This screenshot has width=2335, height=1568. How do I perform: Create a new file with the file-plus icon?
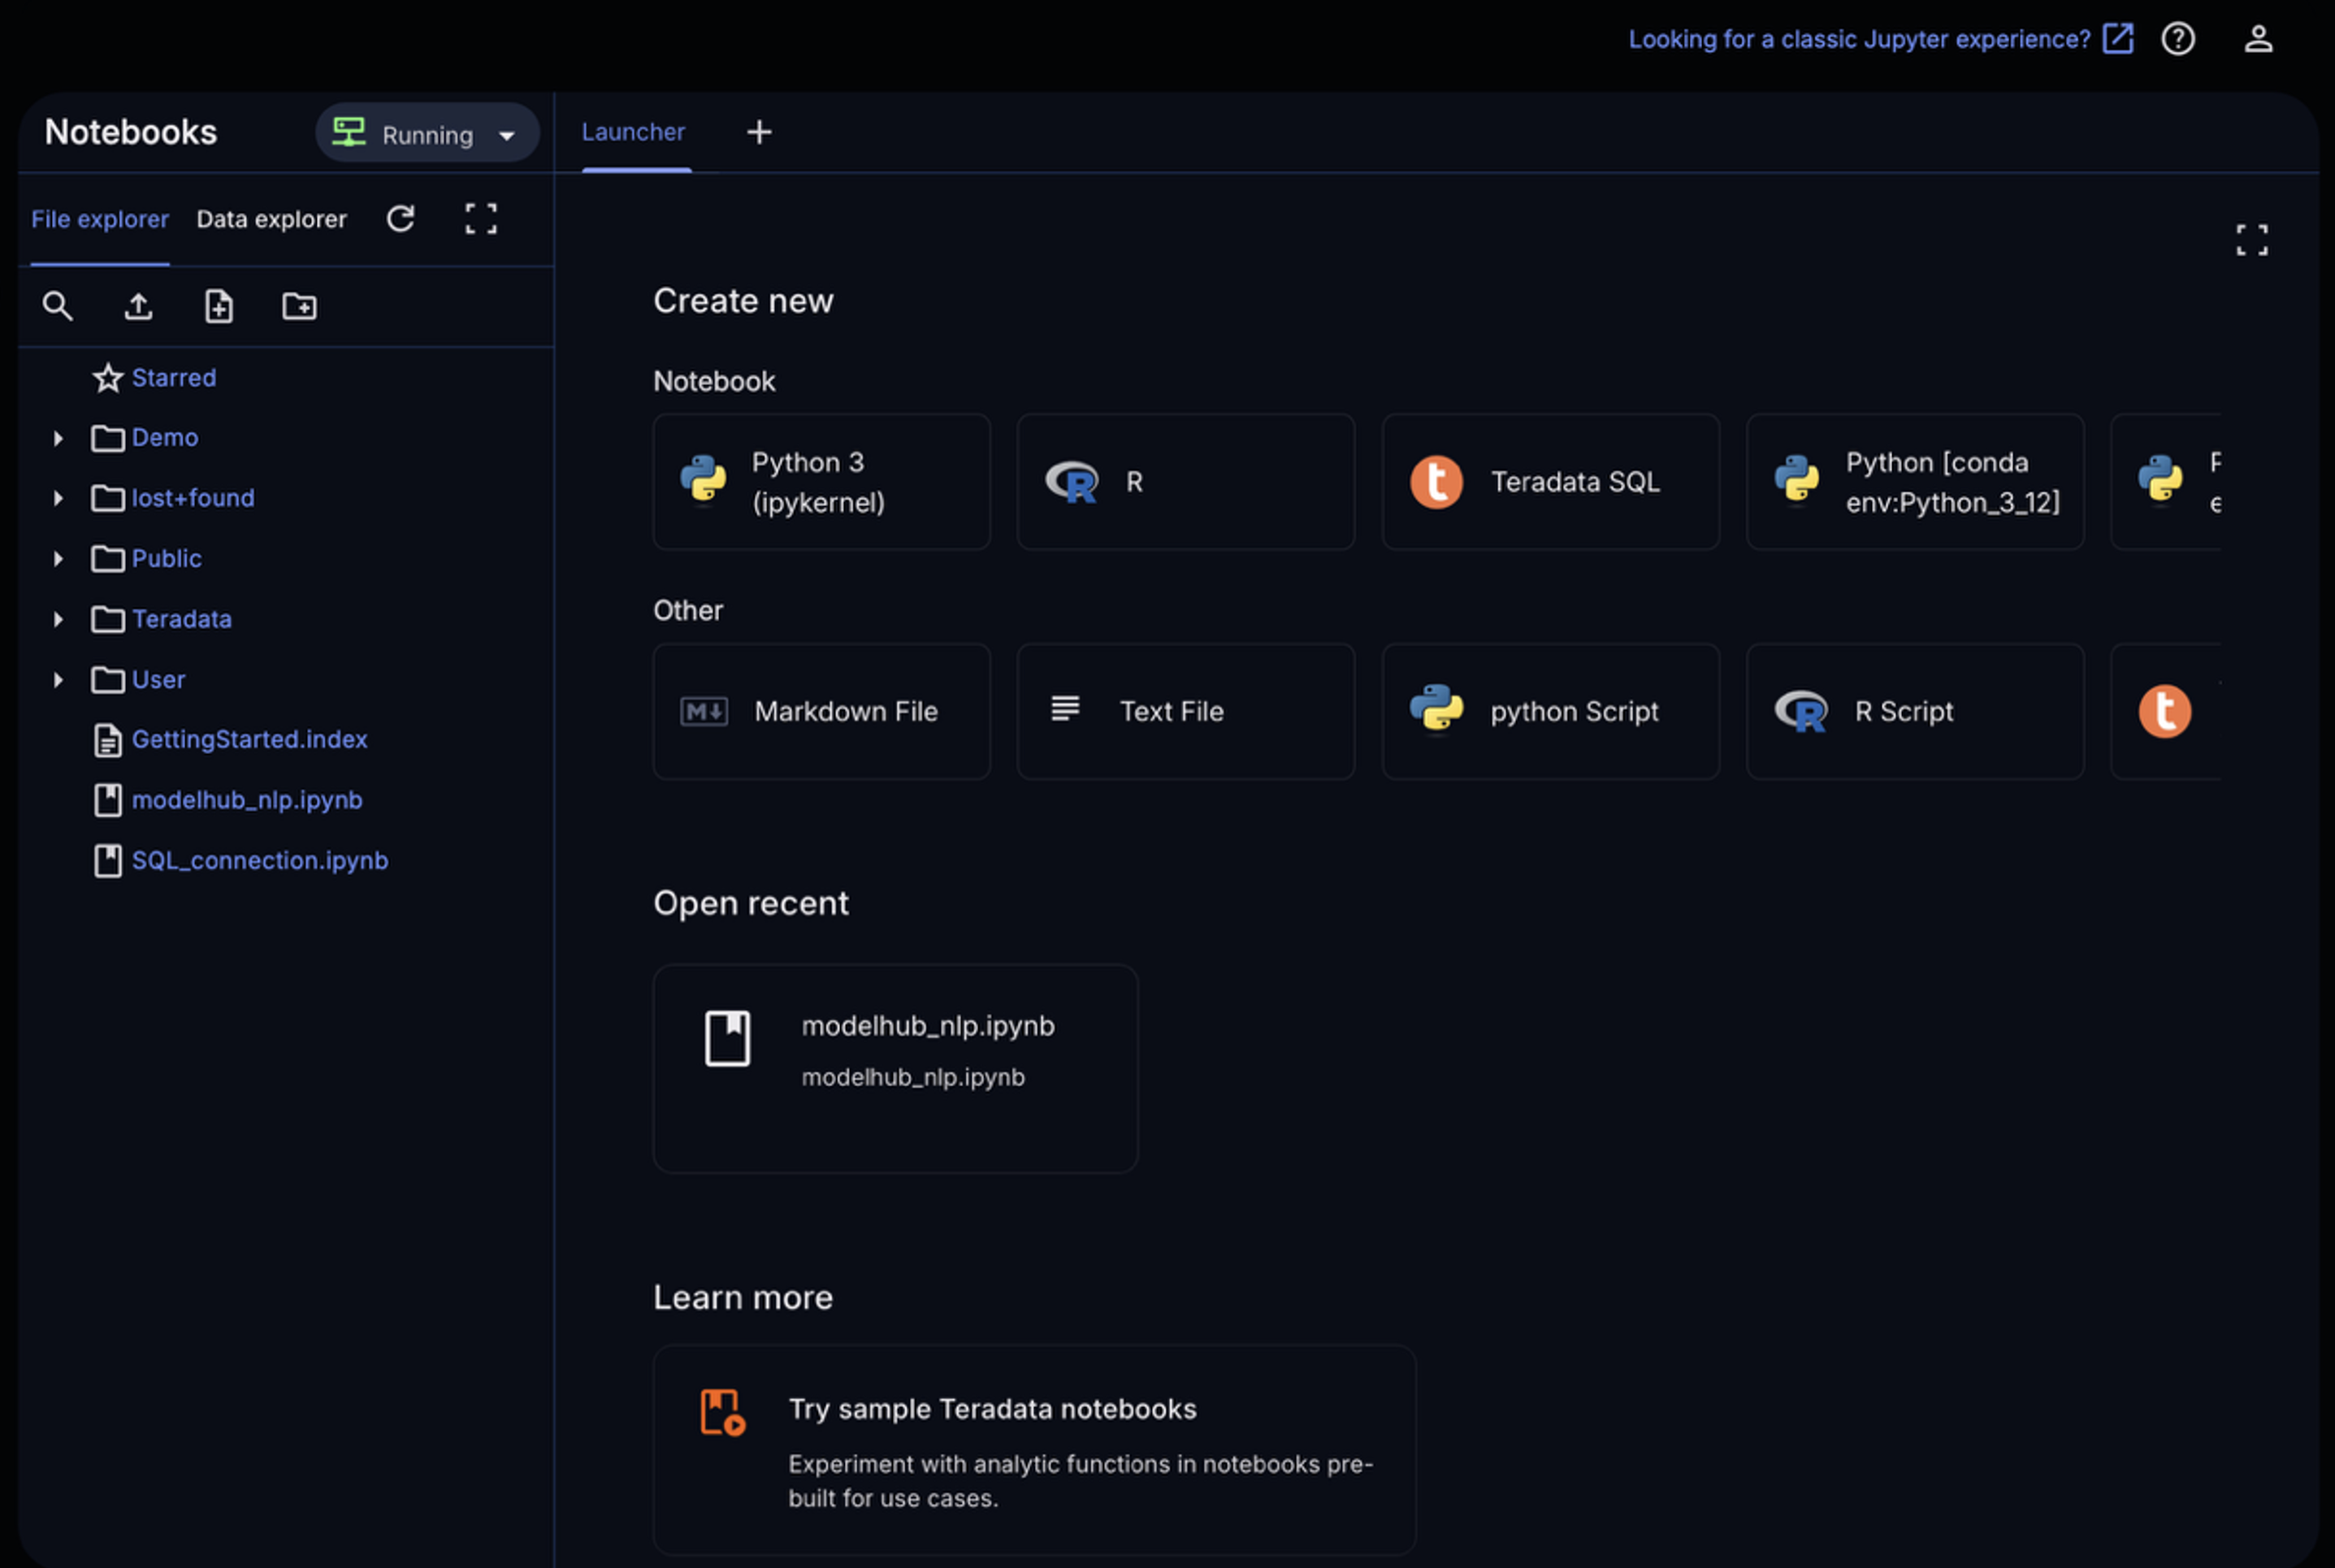(219, 306)
